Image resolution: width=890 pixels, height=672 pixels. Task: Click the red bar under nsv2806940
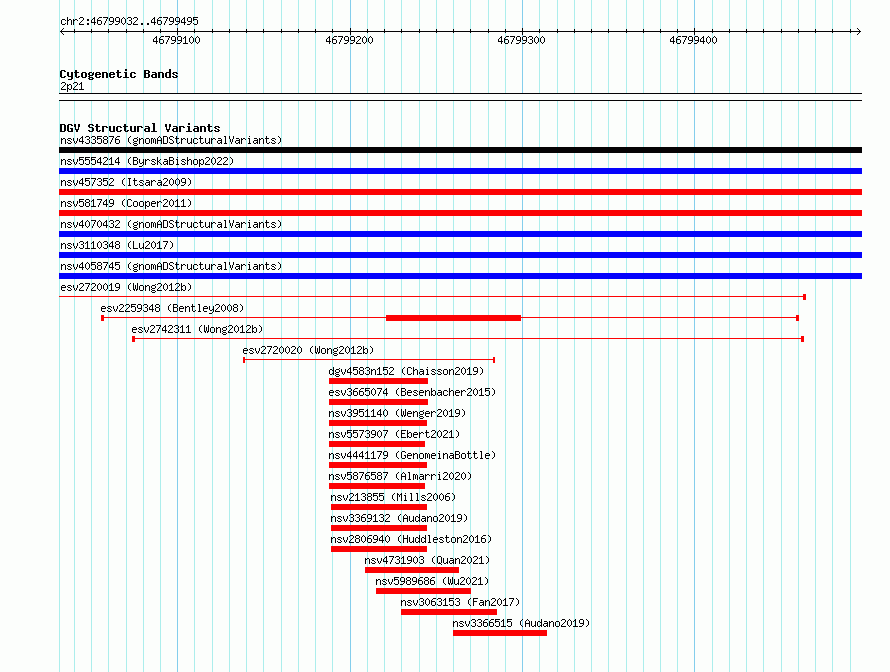tap(379, 549)
